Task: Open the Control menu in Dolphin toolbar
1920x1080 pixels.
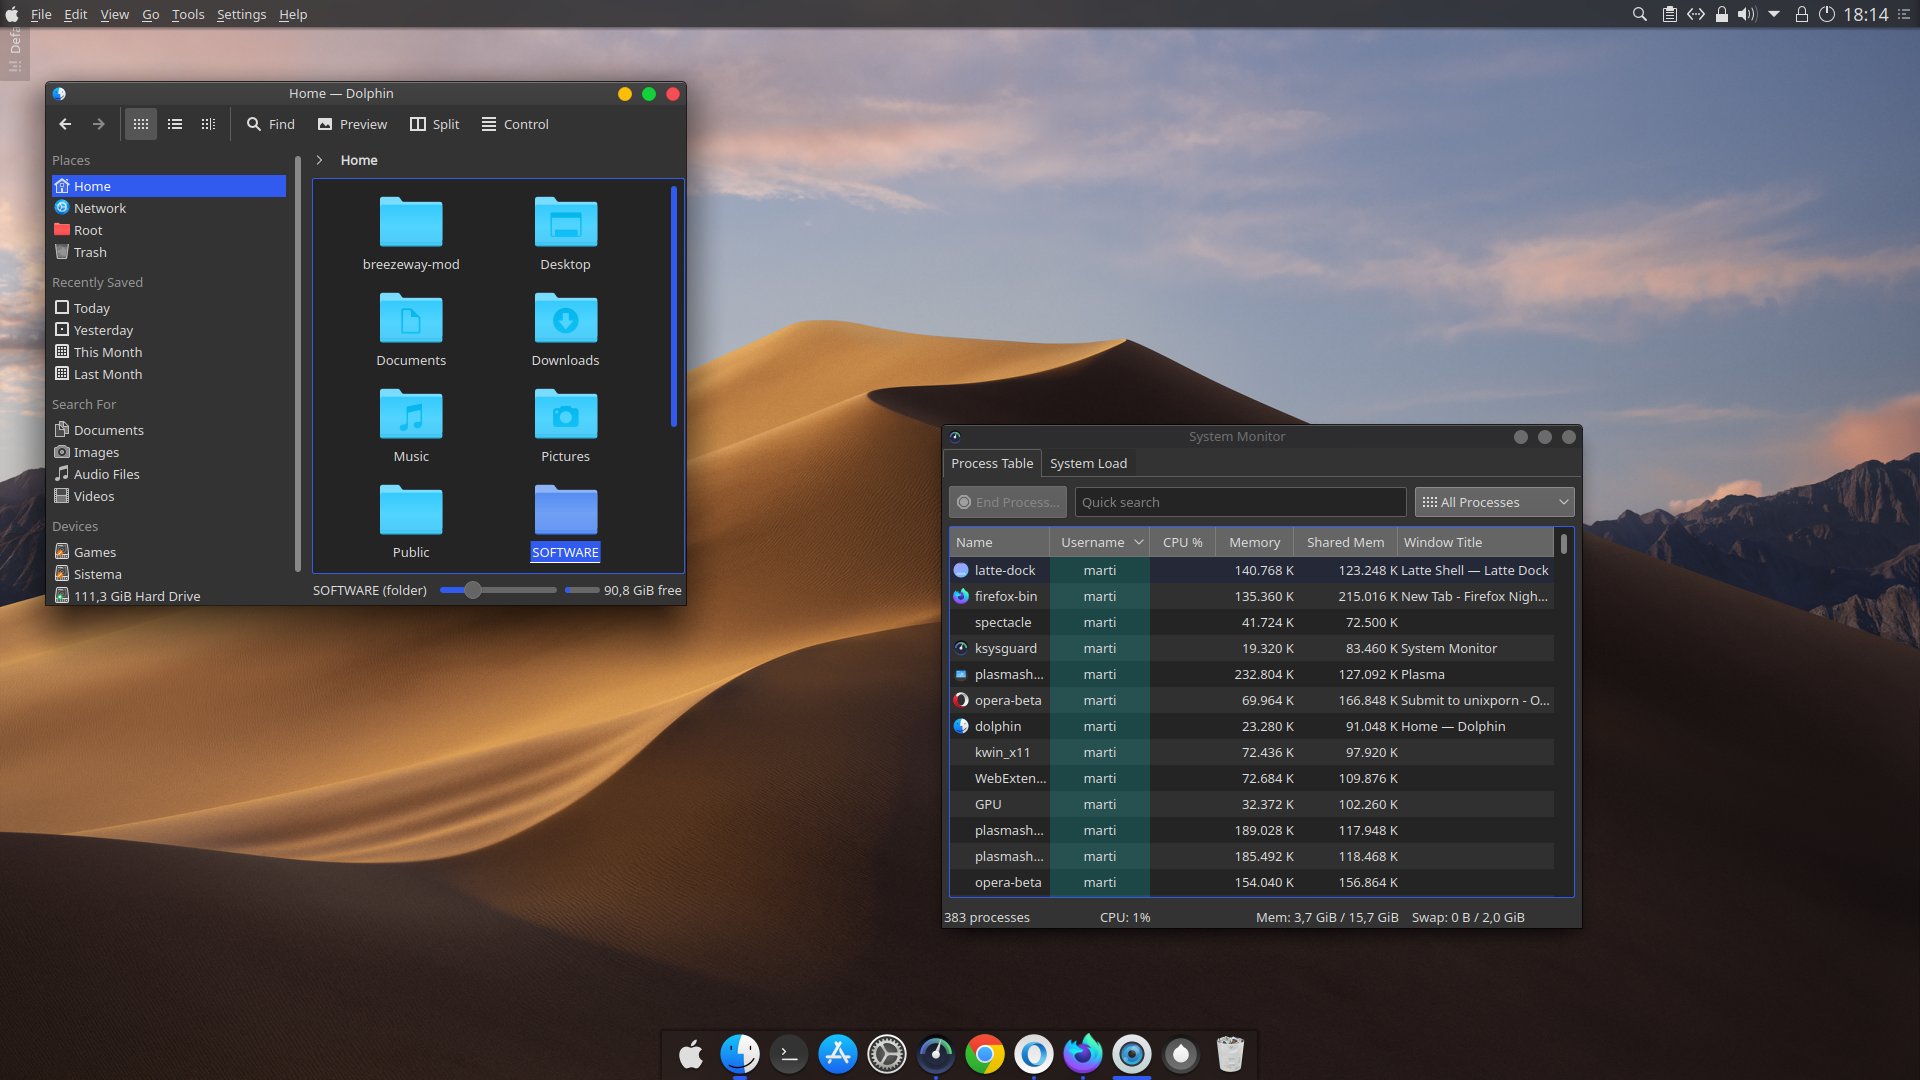Action: pos(514,124)
